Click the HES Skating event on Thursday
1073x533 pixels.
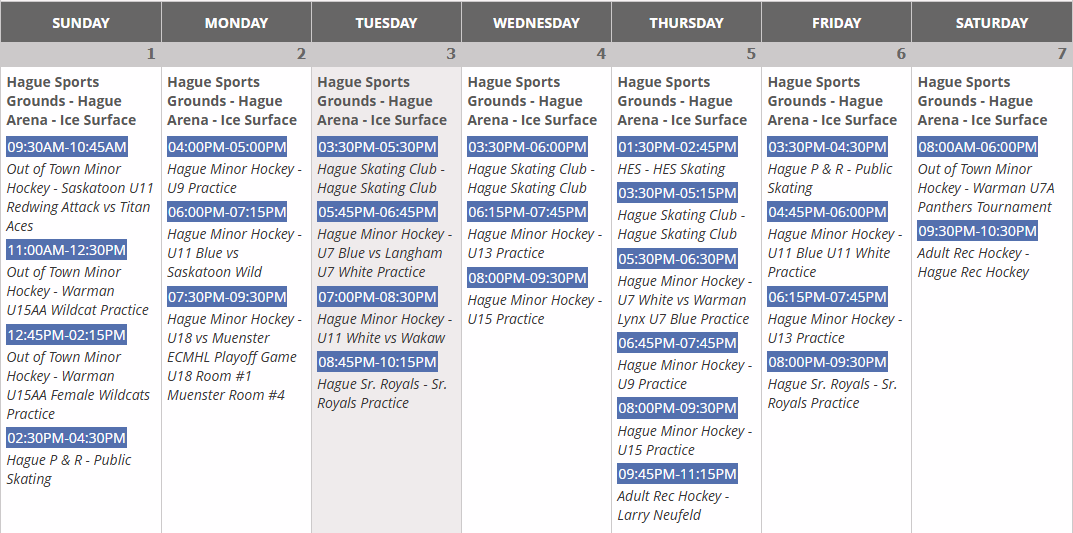tap(671, 169)
